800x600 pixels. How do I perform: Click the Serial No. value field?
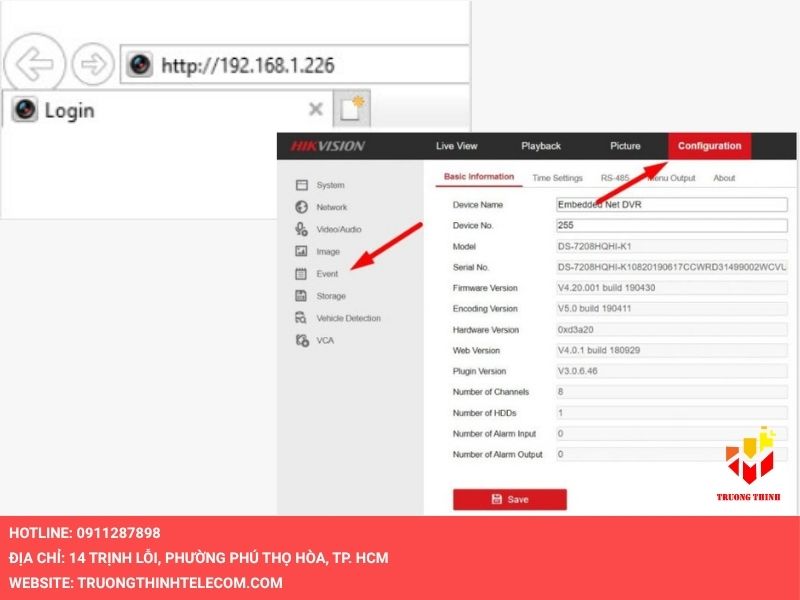coord(671,267)
